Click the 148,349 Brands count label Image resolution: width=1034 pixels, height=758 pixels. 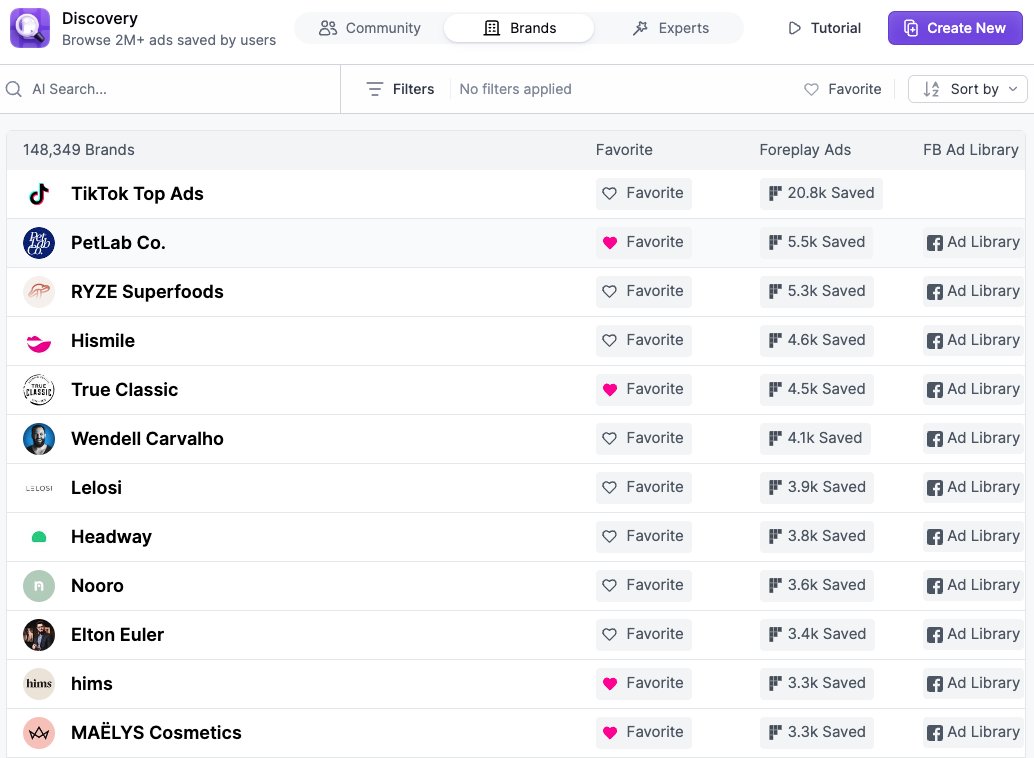(78, 150)
